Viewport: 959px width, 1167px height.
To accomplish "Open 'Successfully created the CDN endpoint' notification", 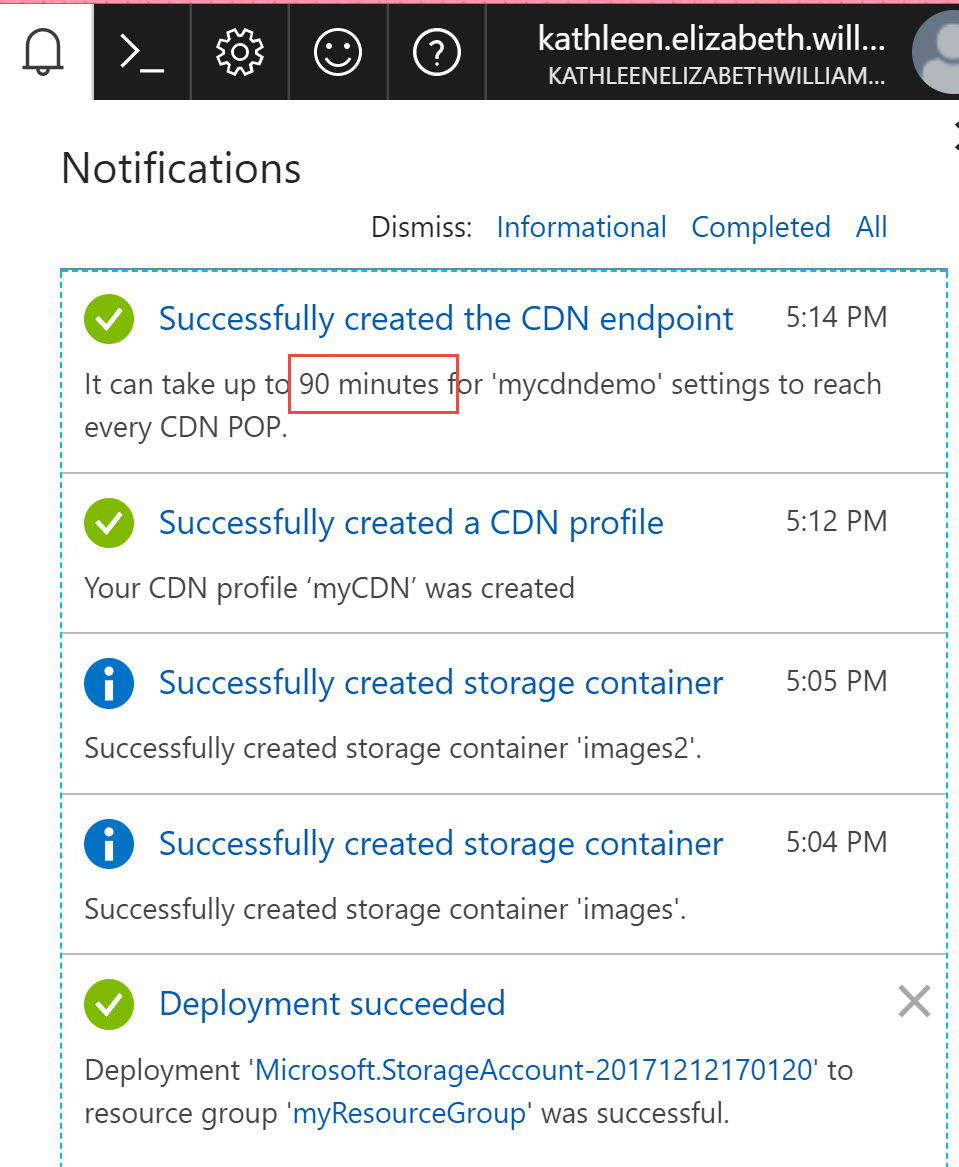I will click(446, 319).
